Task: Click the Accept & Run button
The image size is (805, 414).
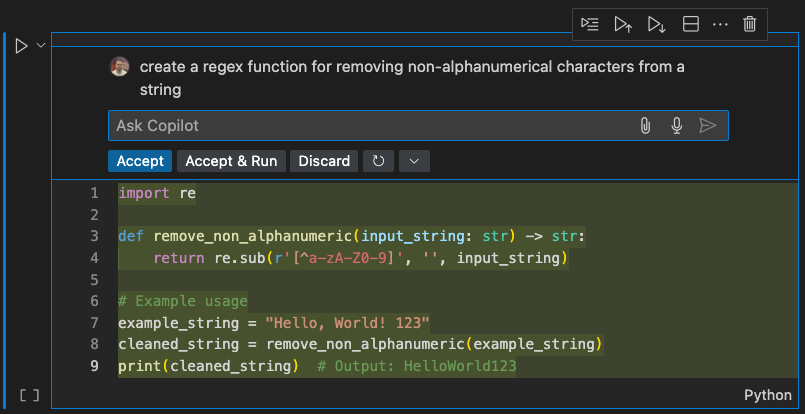Action: point(231,161)
